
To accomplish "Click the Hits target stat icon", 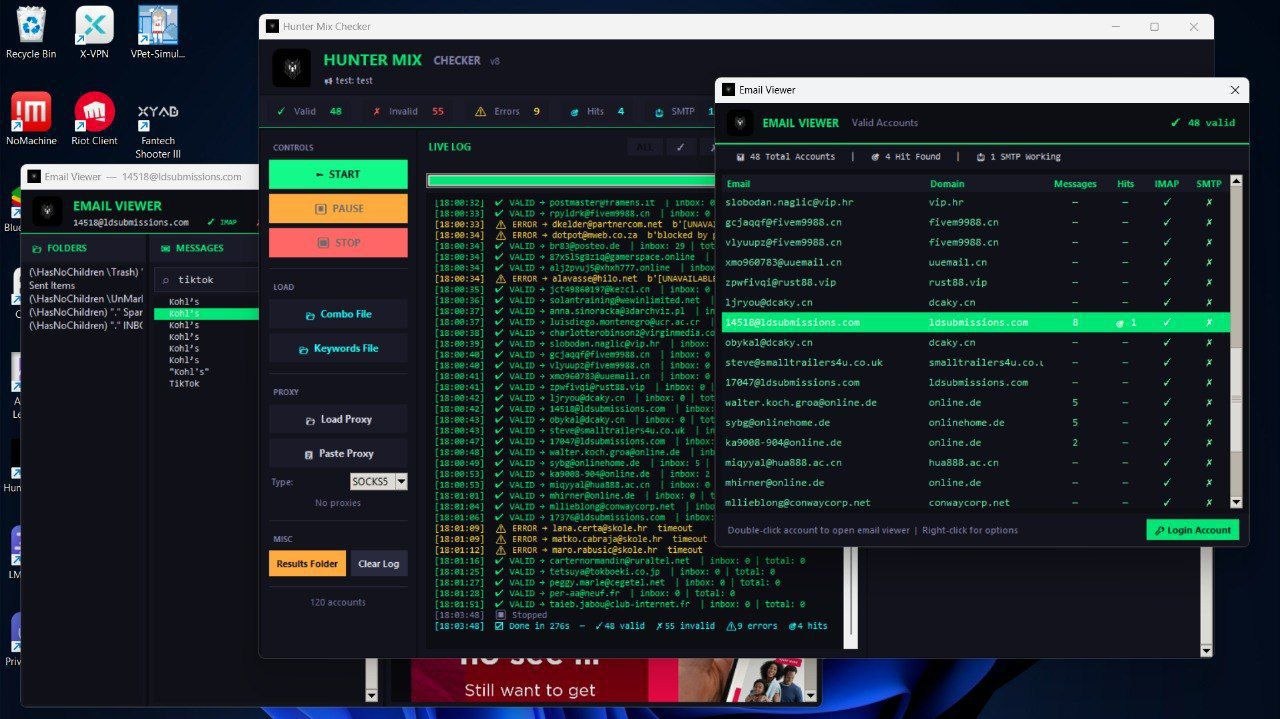I will pos(573,111).
